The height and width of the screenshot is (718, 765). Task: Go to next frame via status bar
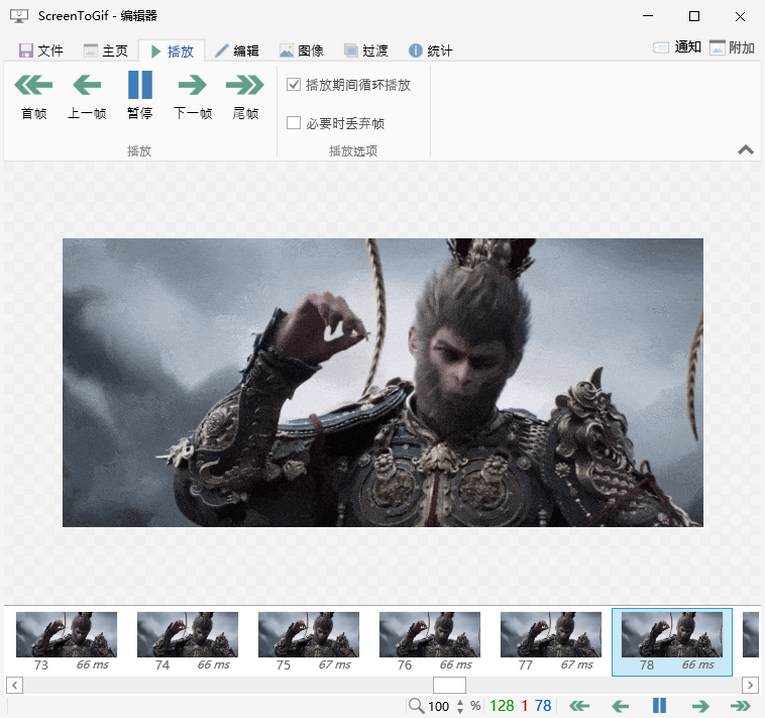click(700, 706)
